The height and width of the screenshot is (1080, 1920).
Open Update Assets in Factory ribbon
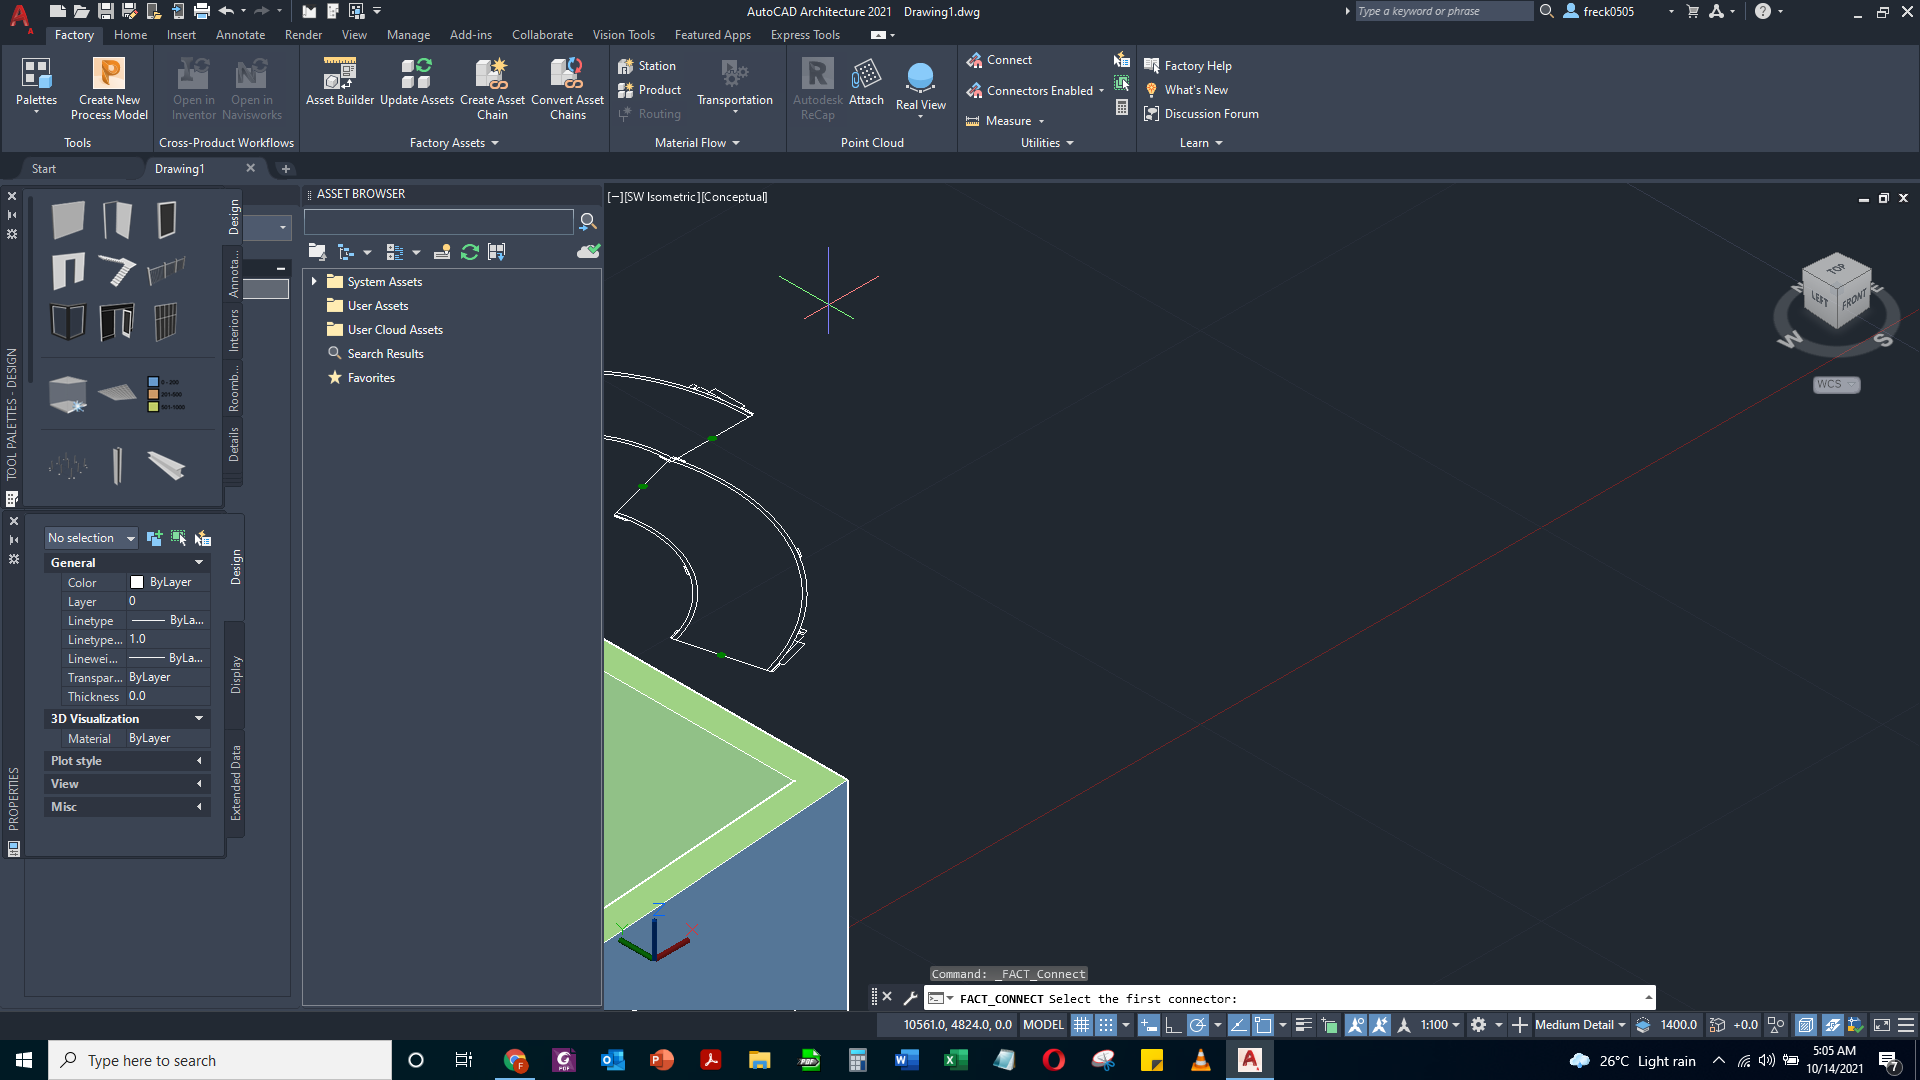pyautogui.click(x=417, y=87)
